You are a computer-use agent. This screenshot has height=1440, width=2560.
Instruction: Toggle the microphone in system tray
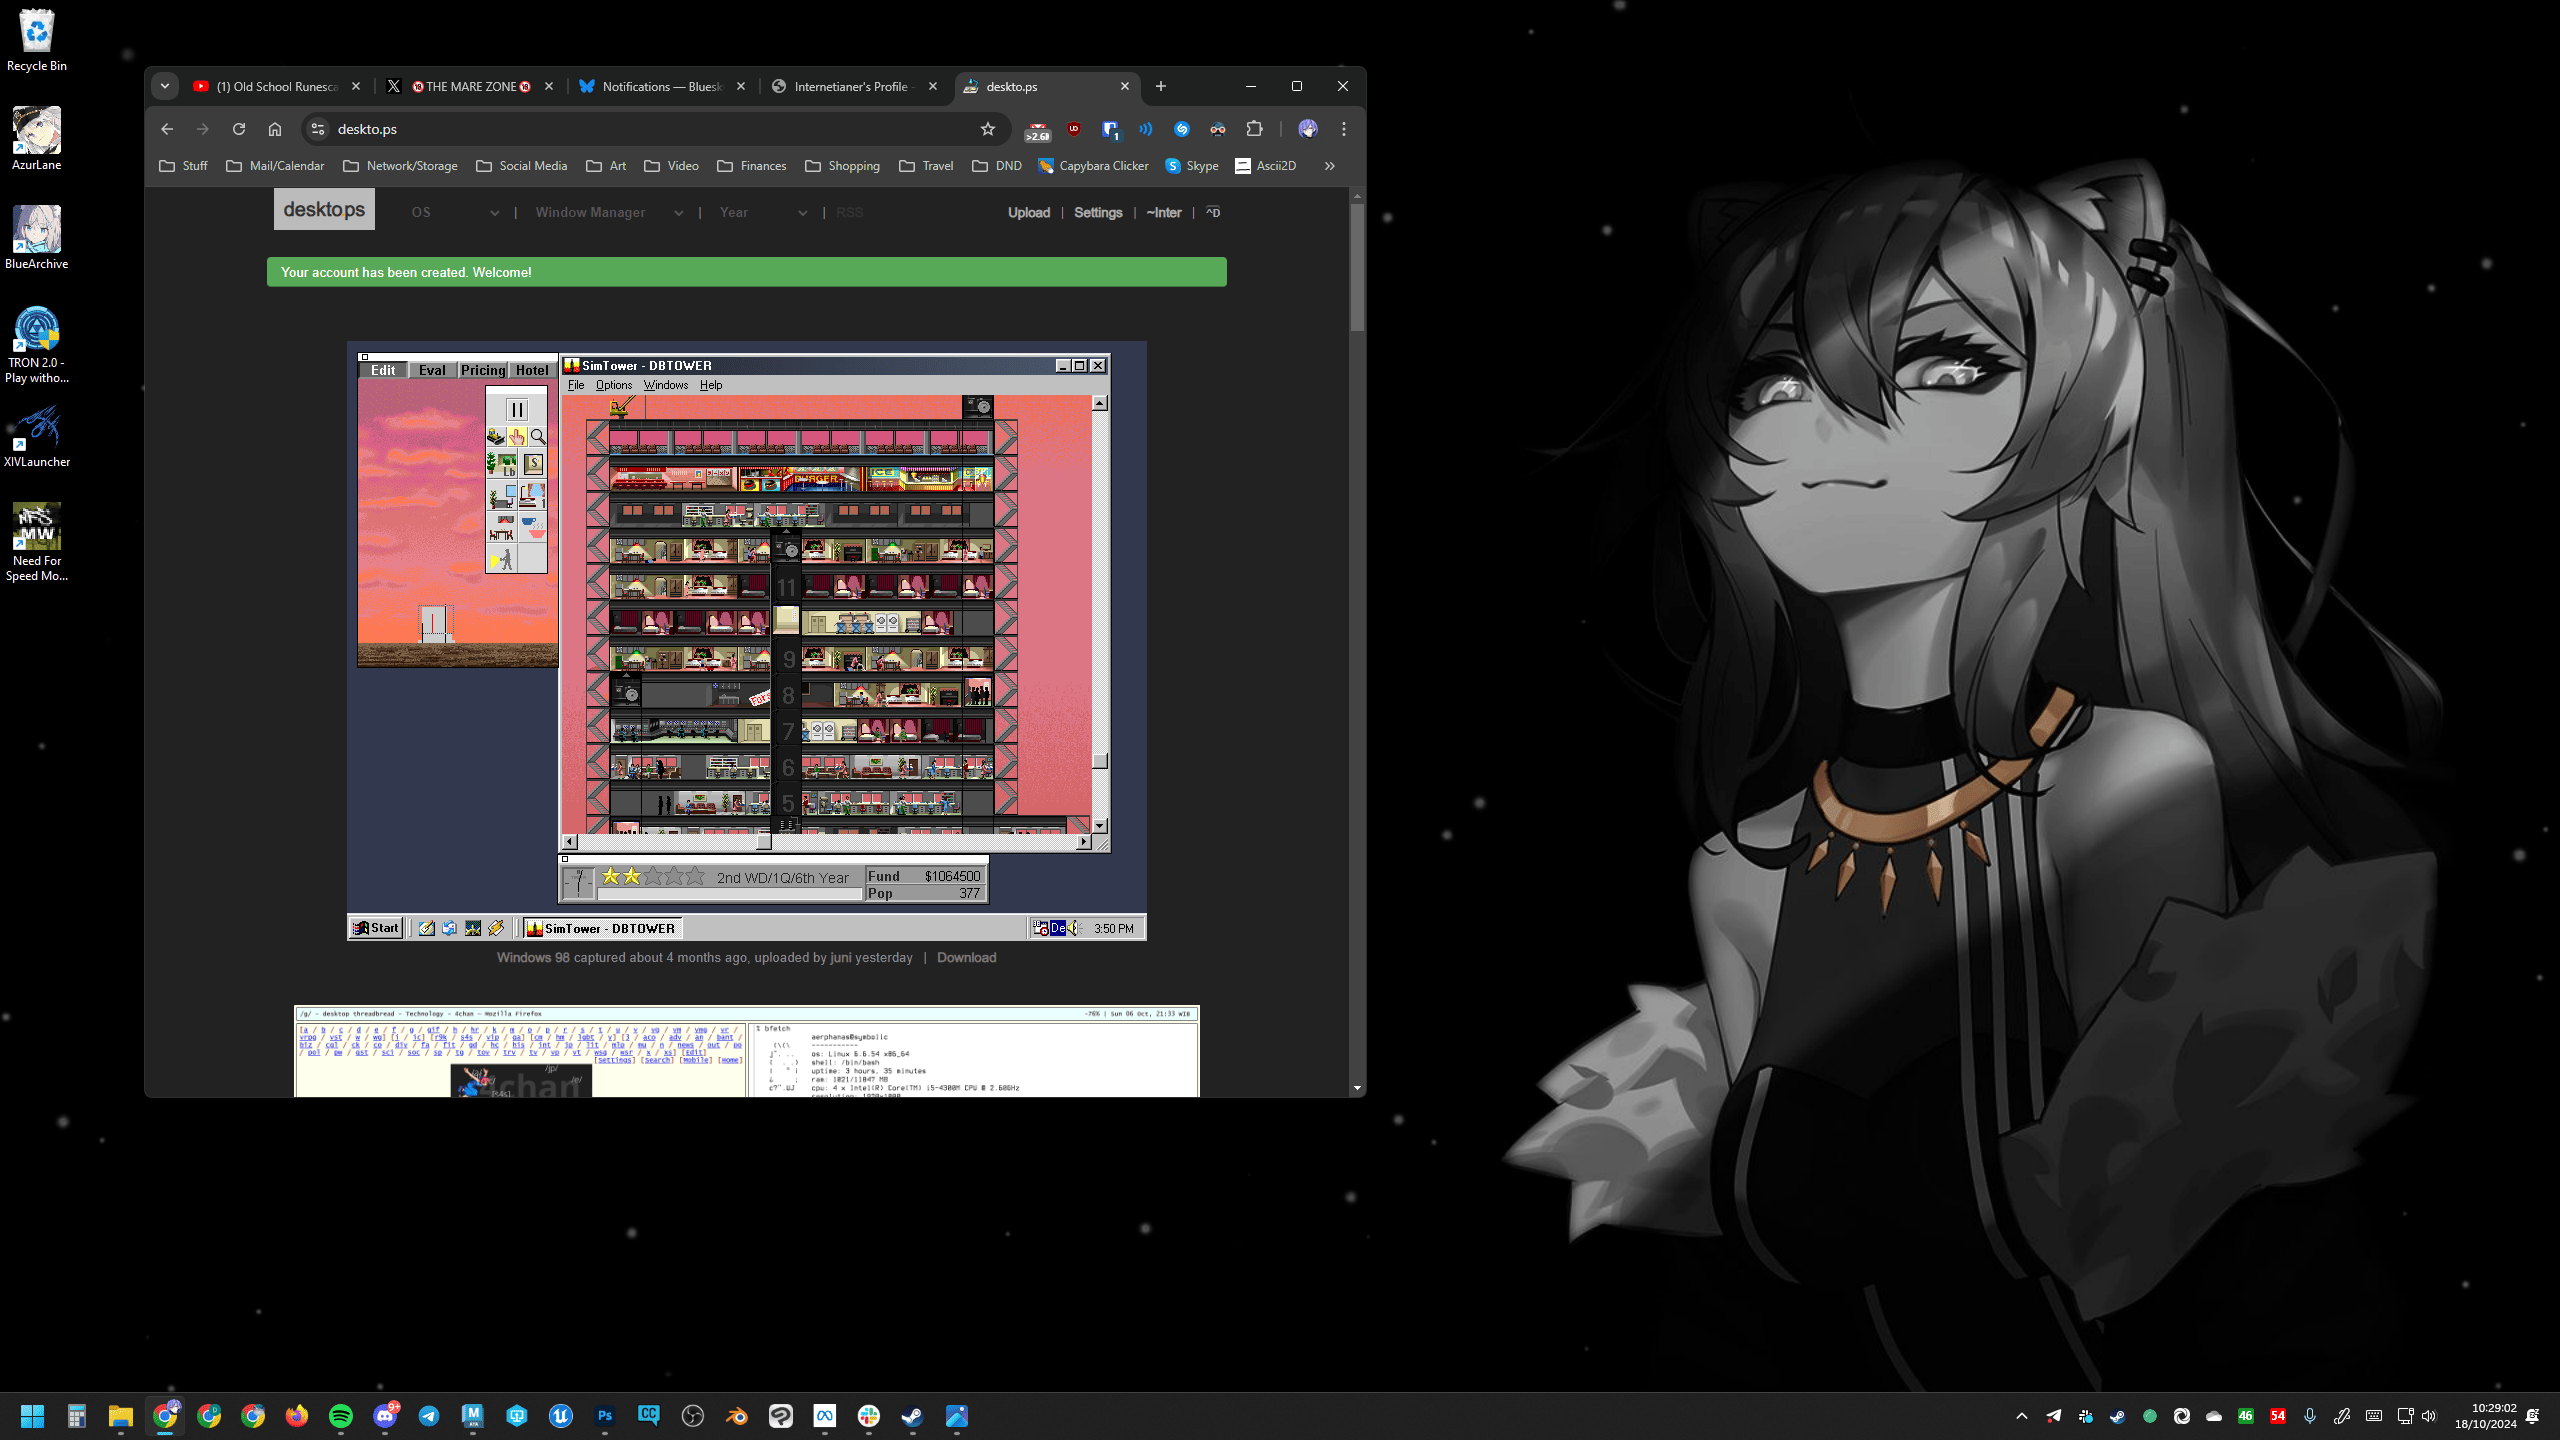tap(2310, 1416)
